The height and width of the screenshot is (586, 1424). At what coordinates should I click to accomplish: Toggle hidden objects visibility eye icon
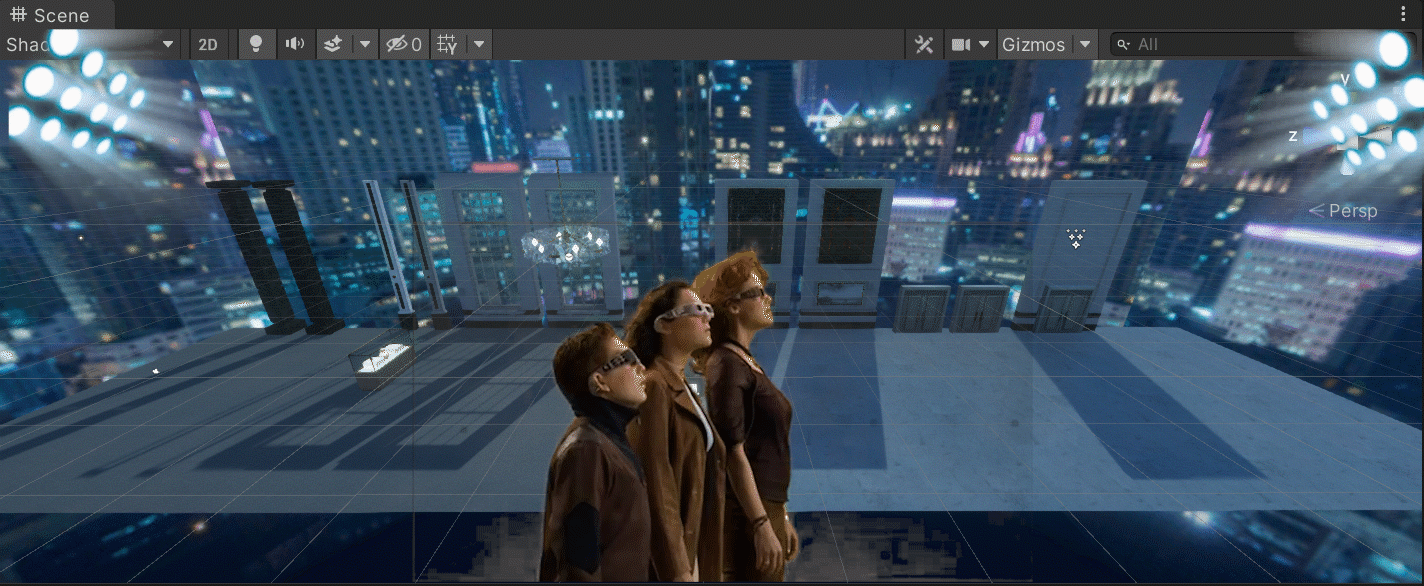coord(404,44)
